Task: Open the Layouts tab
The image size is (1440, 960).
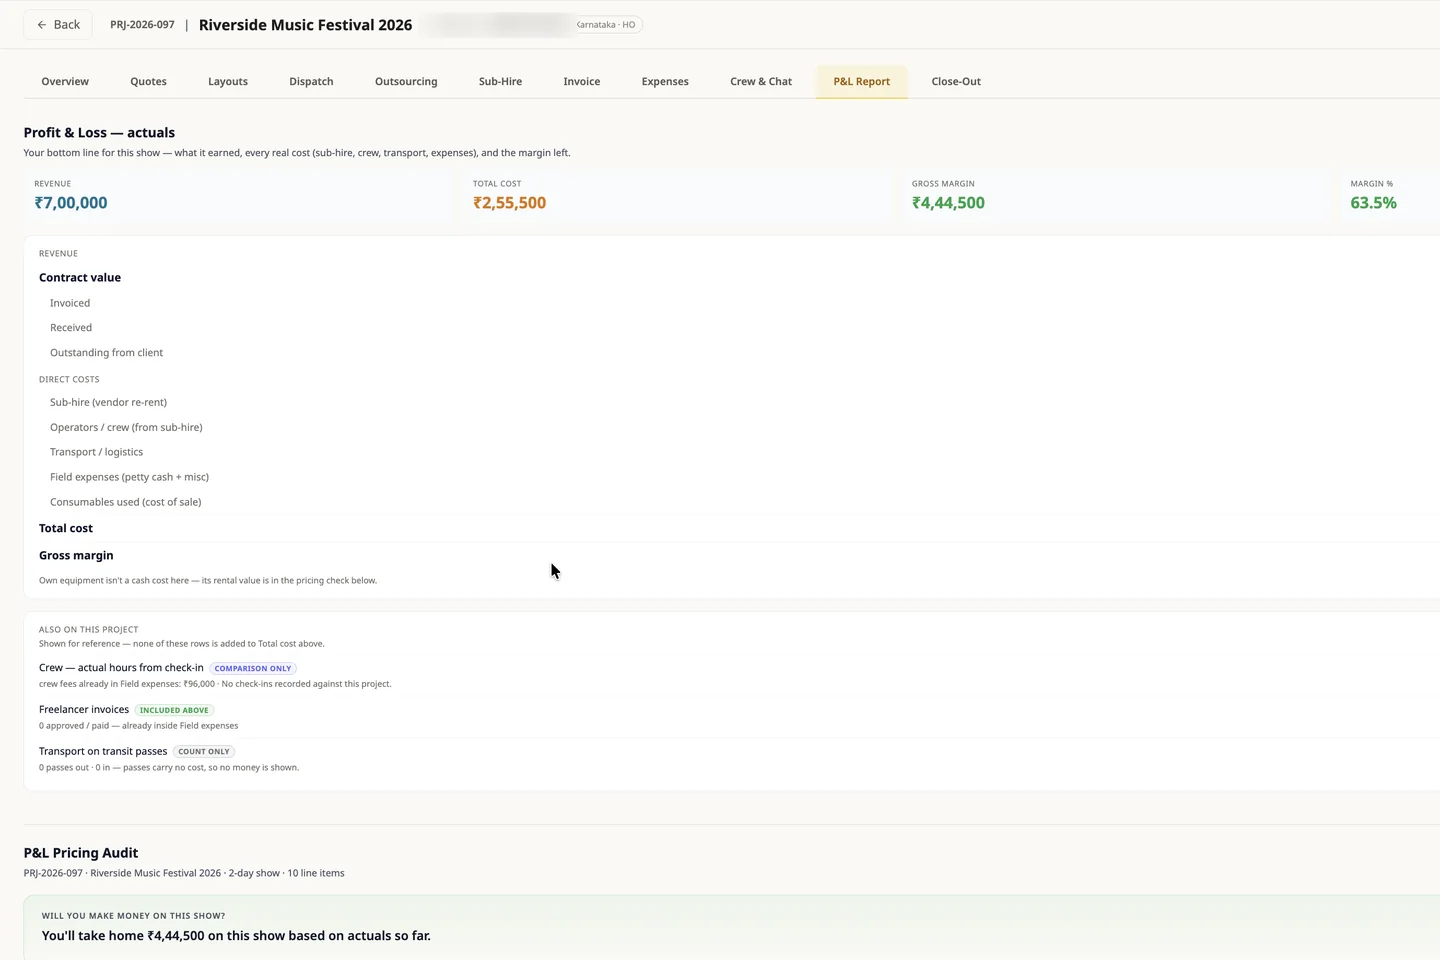Action: pos(228,82)
